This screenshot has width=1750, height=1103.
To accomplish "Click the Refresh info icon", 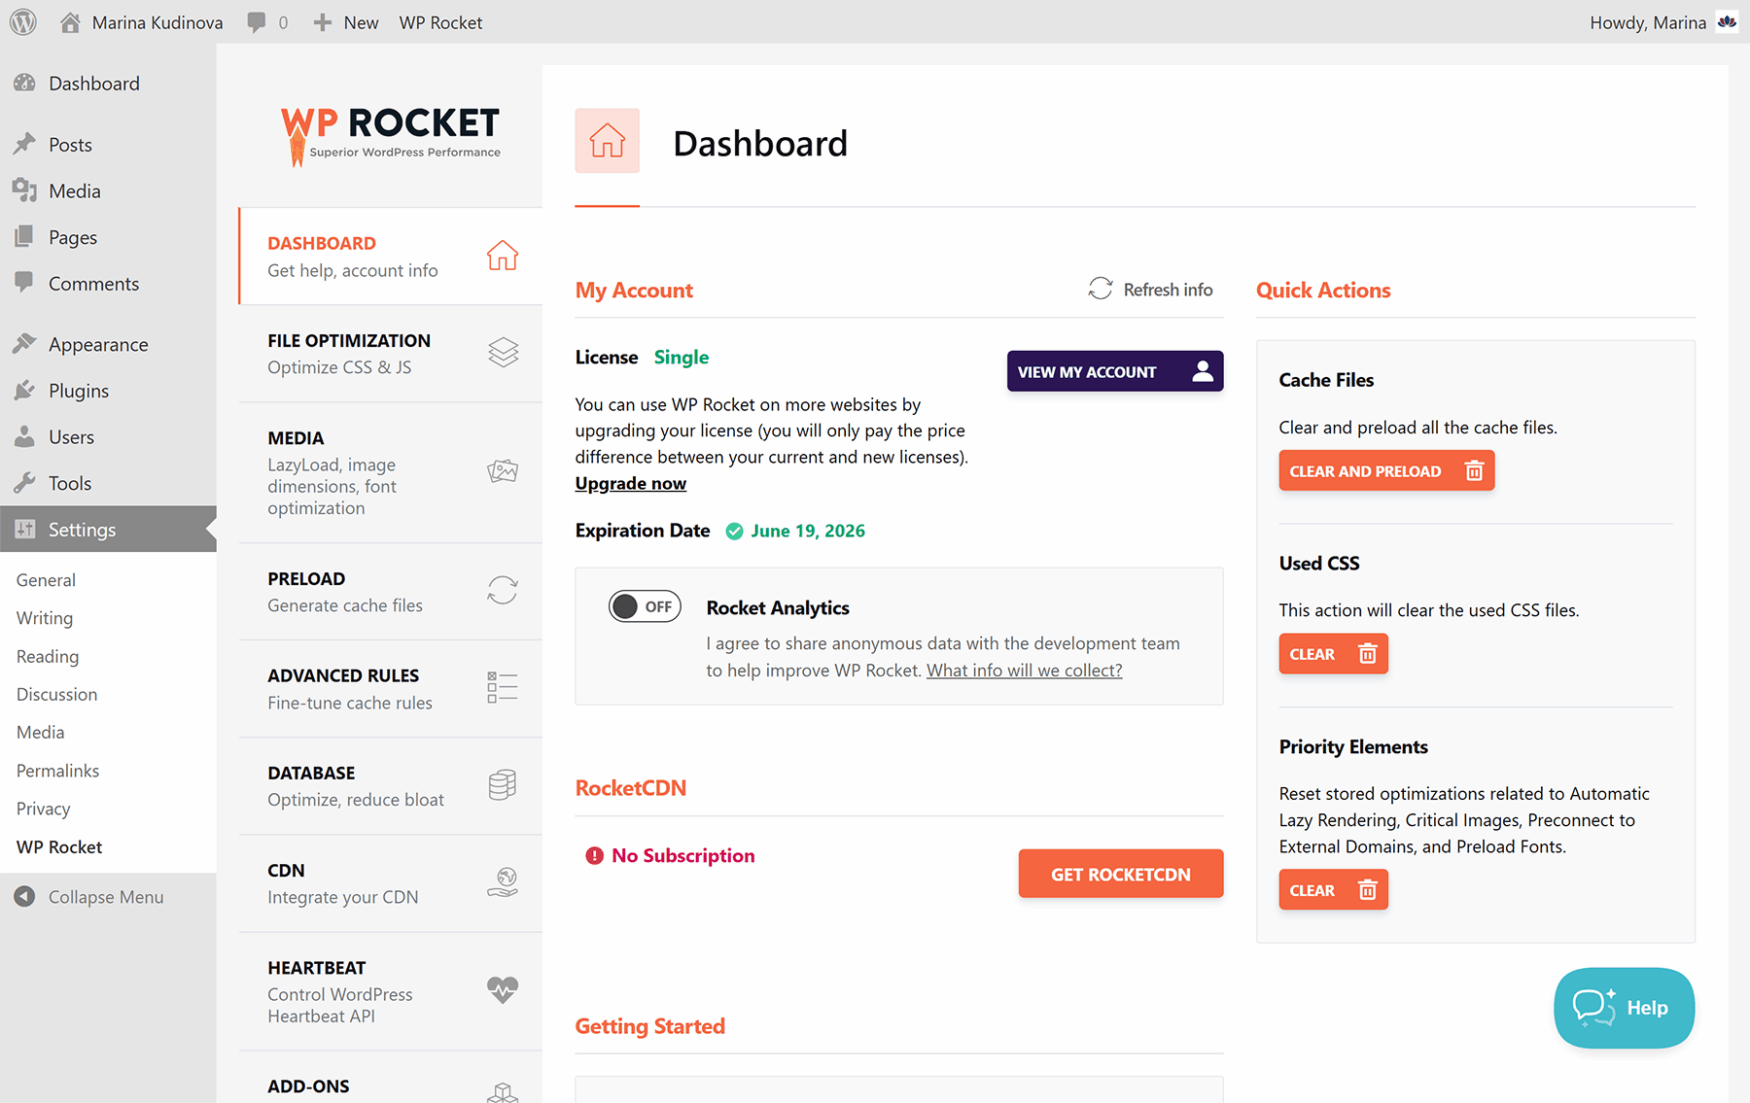I will pos(1099,289).
